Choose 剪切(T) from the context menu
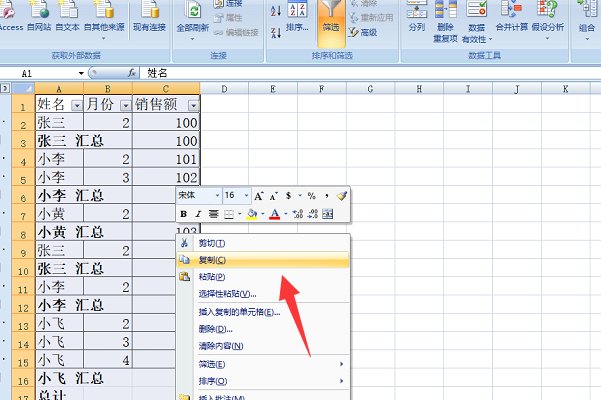 tap(263, 243)
